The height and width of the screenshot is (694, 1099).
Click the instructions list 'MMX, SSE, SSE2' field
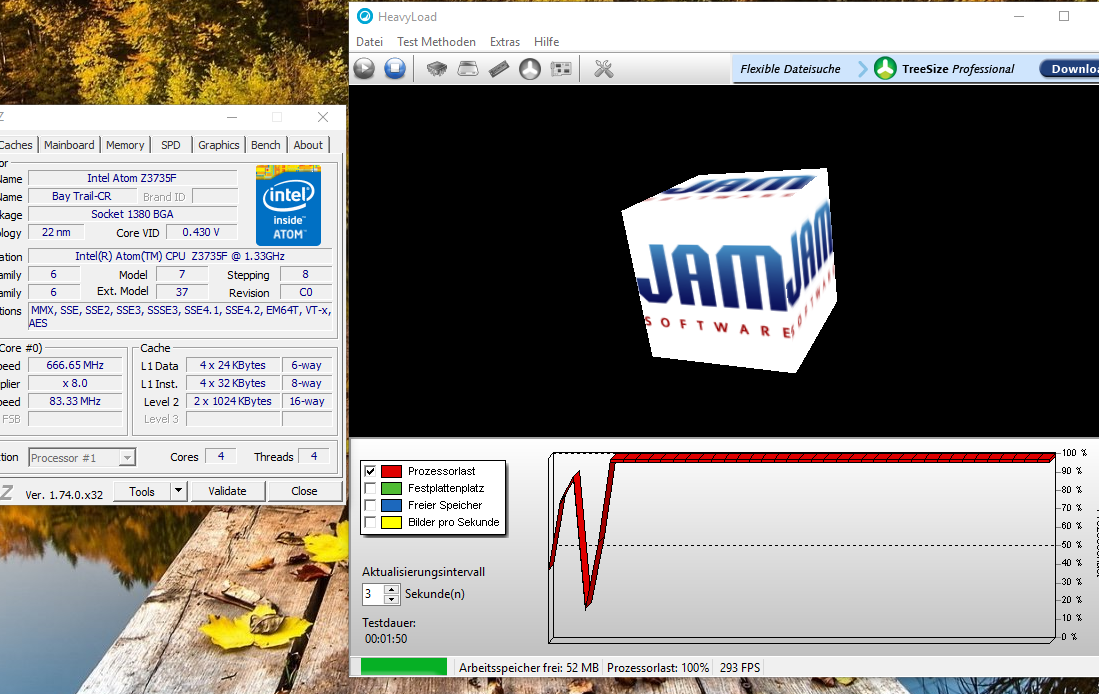pyautogui.click(x=180, y=316)
